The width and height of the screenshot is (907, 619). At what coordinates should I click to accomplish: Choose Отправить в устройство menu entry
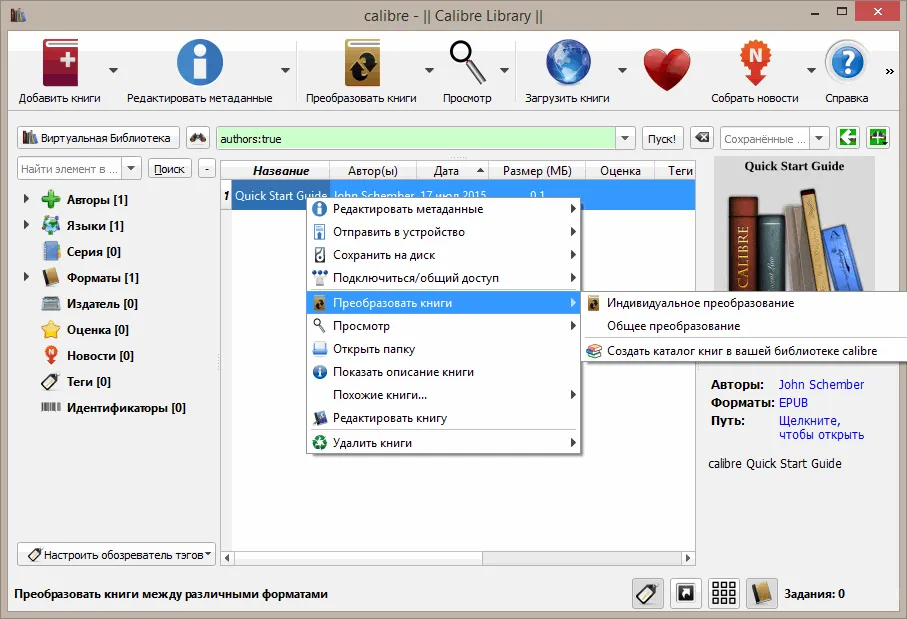pos(444,232)
